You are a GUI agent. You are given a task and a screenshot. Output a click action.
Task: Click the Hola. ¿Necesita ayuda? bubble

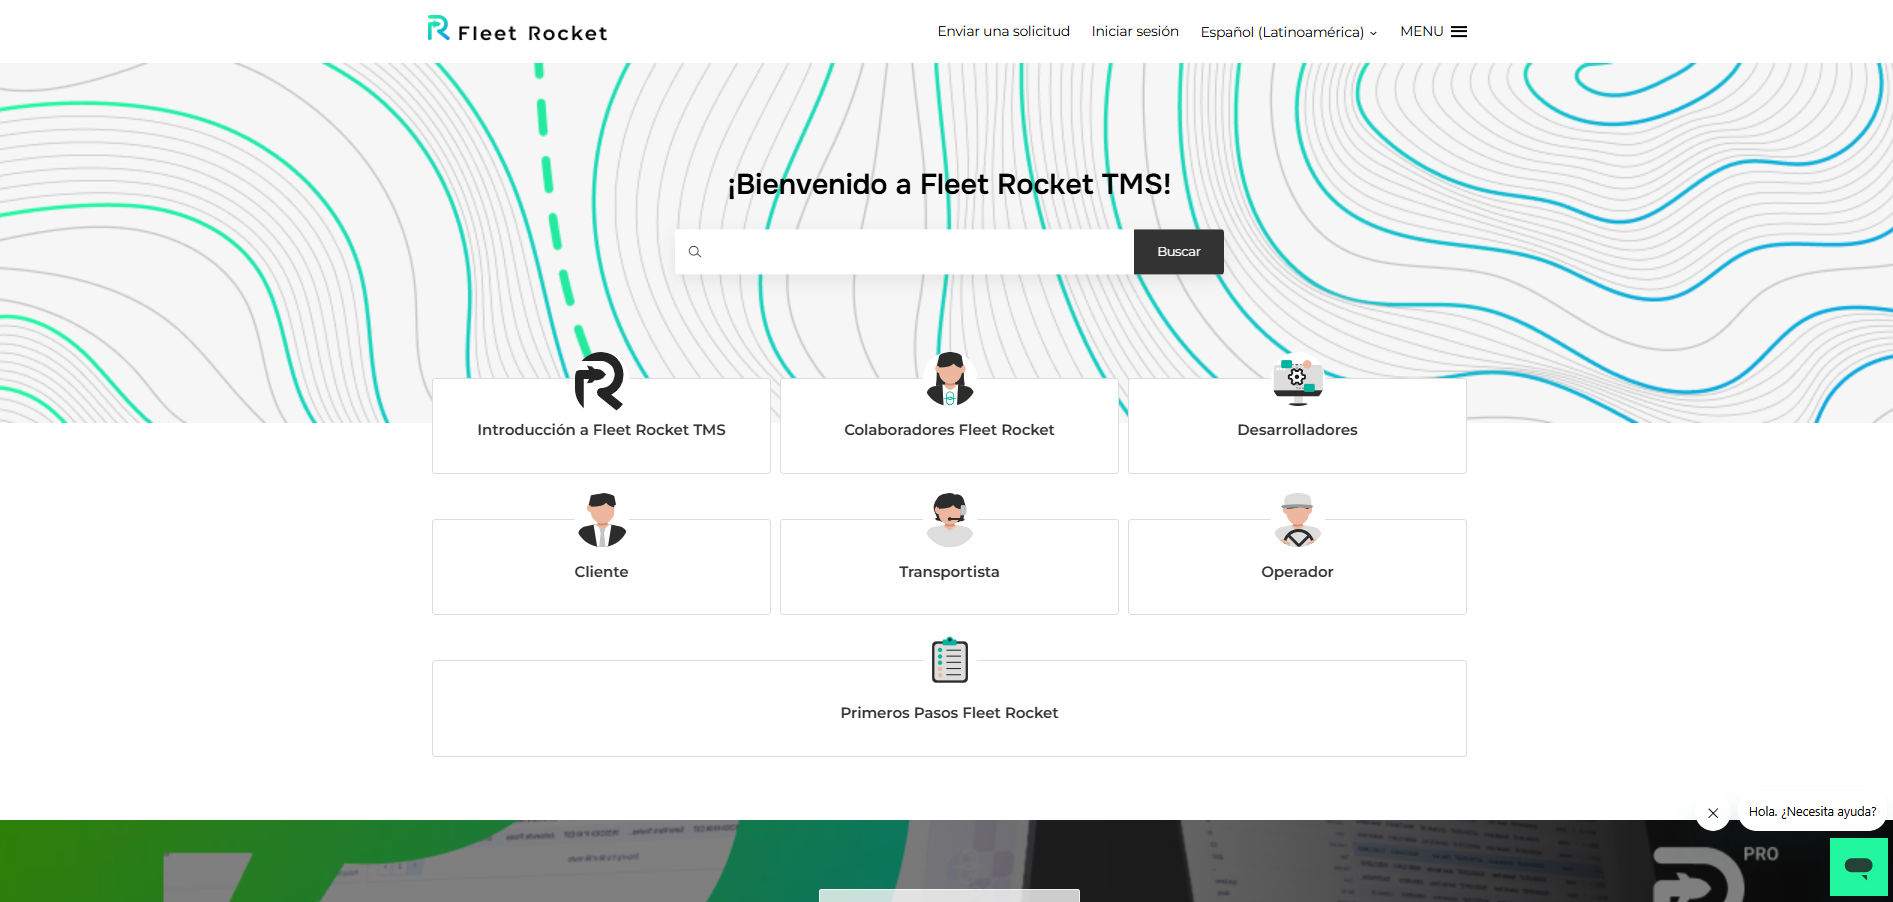click(x=1812, y=812)
